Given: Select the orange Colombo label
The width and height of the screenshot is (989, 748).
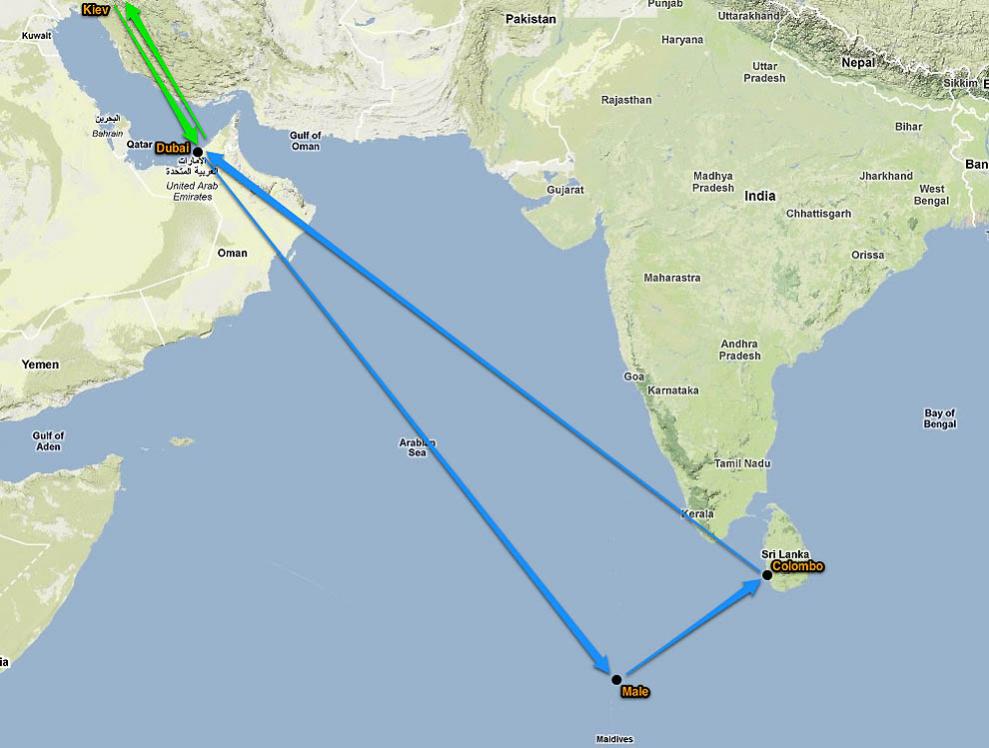Looking at the screenshot, I should coord(797,566).
